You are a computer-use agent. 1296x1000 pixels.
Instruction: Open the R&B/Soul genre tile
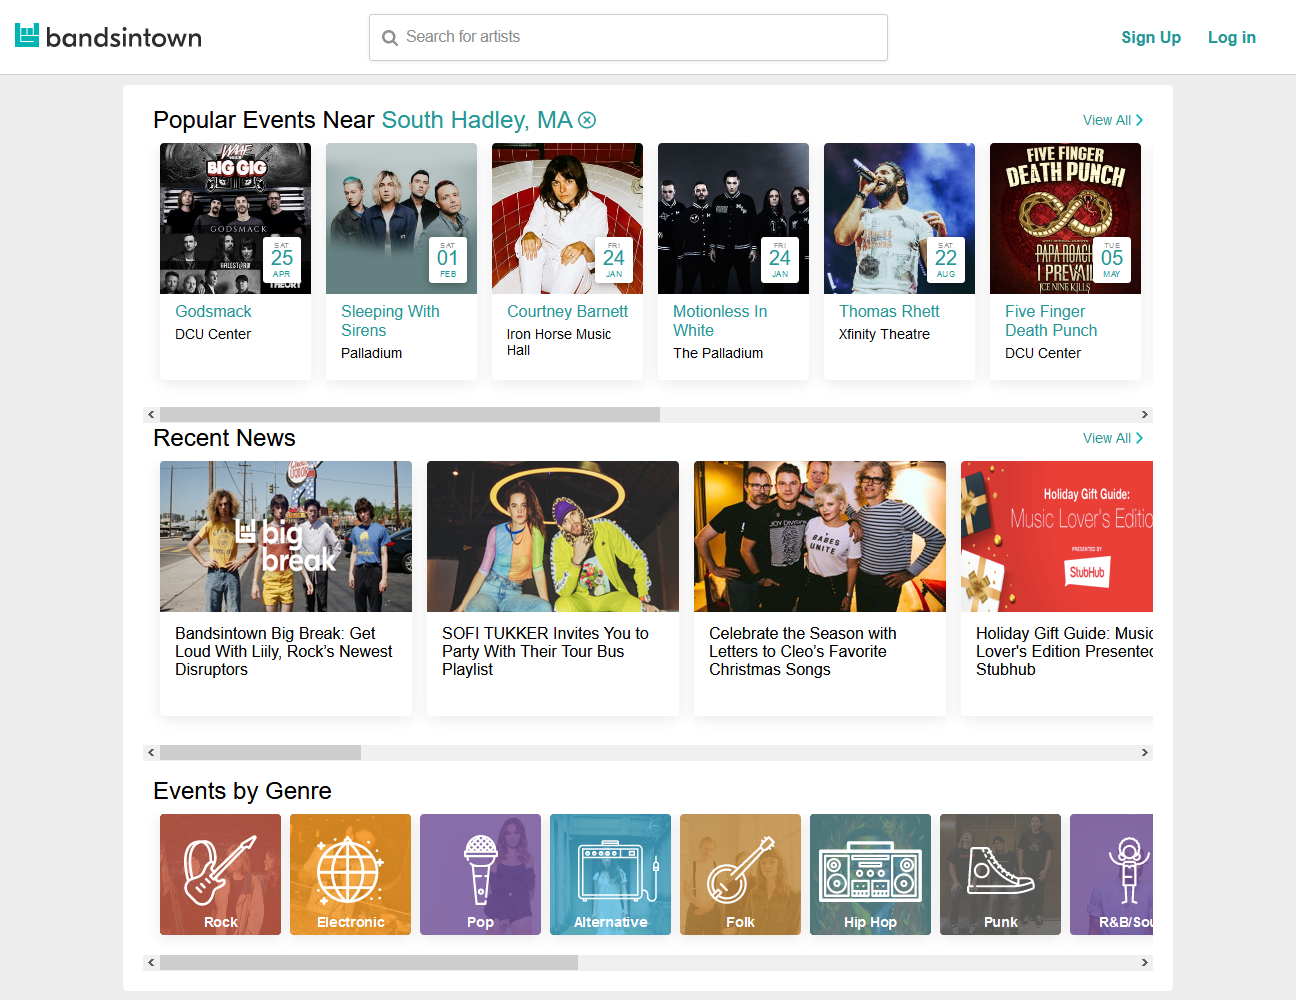coord(1111,874)
